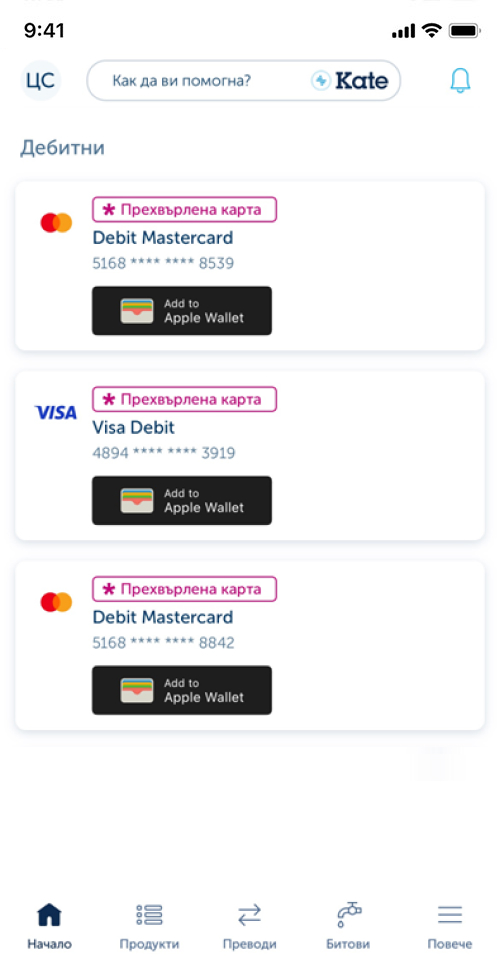Open Debit Mastercard 5168 **** **** 8842 details
Screen dimensions: 500x958
pos(250,645)
